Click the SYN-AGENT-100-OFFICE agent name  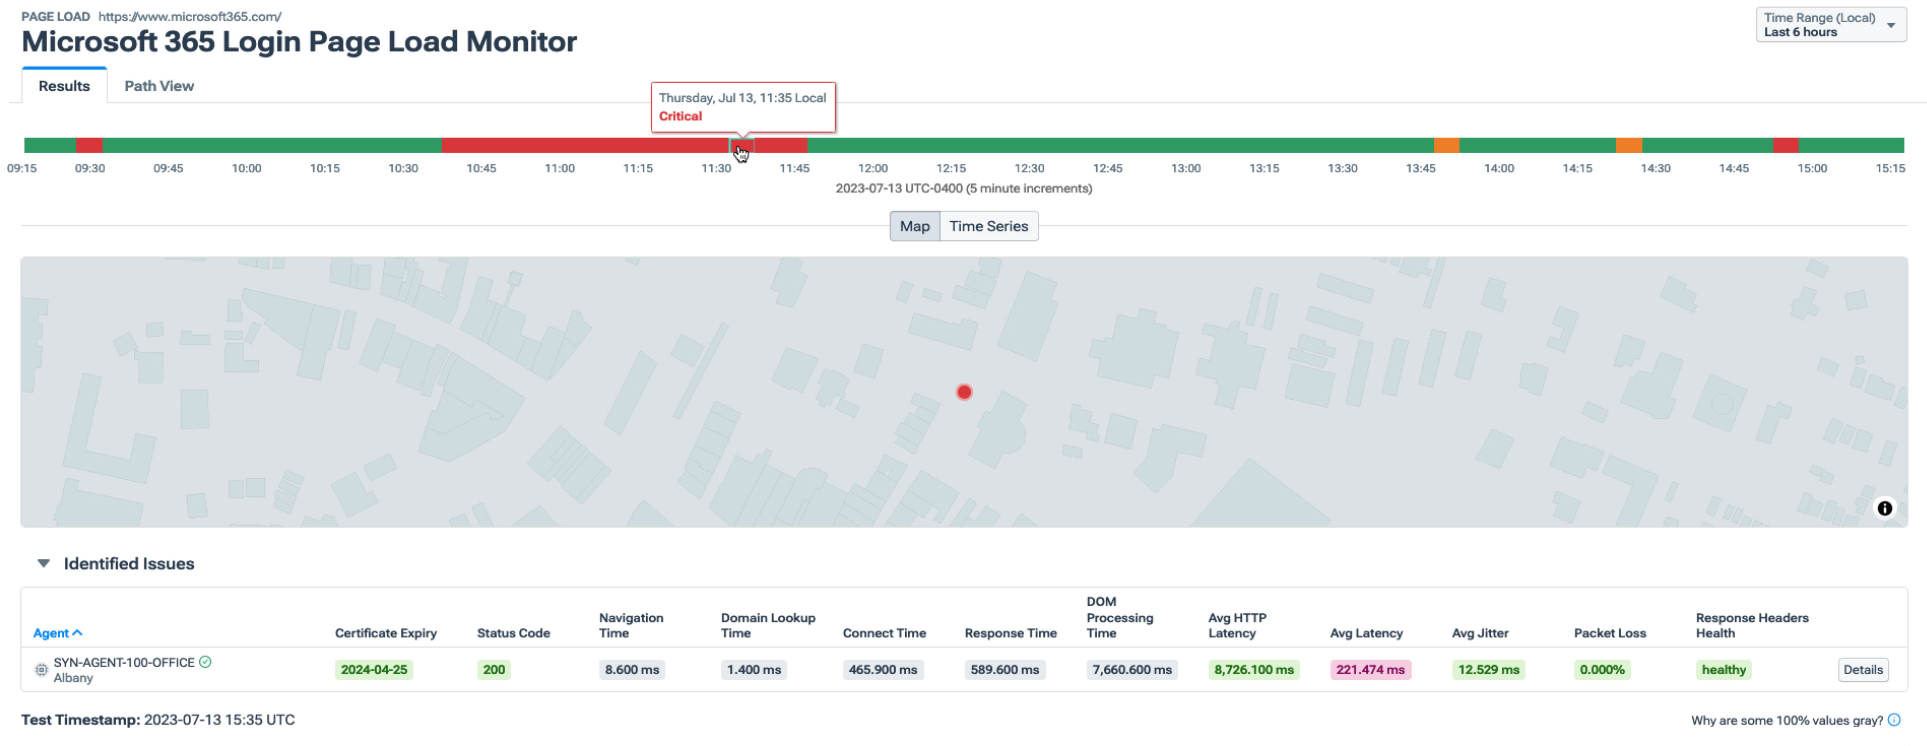pos(124,662)
